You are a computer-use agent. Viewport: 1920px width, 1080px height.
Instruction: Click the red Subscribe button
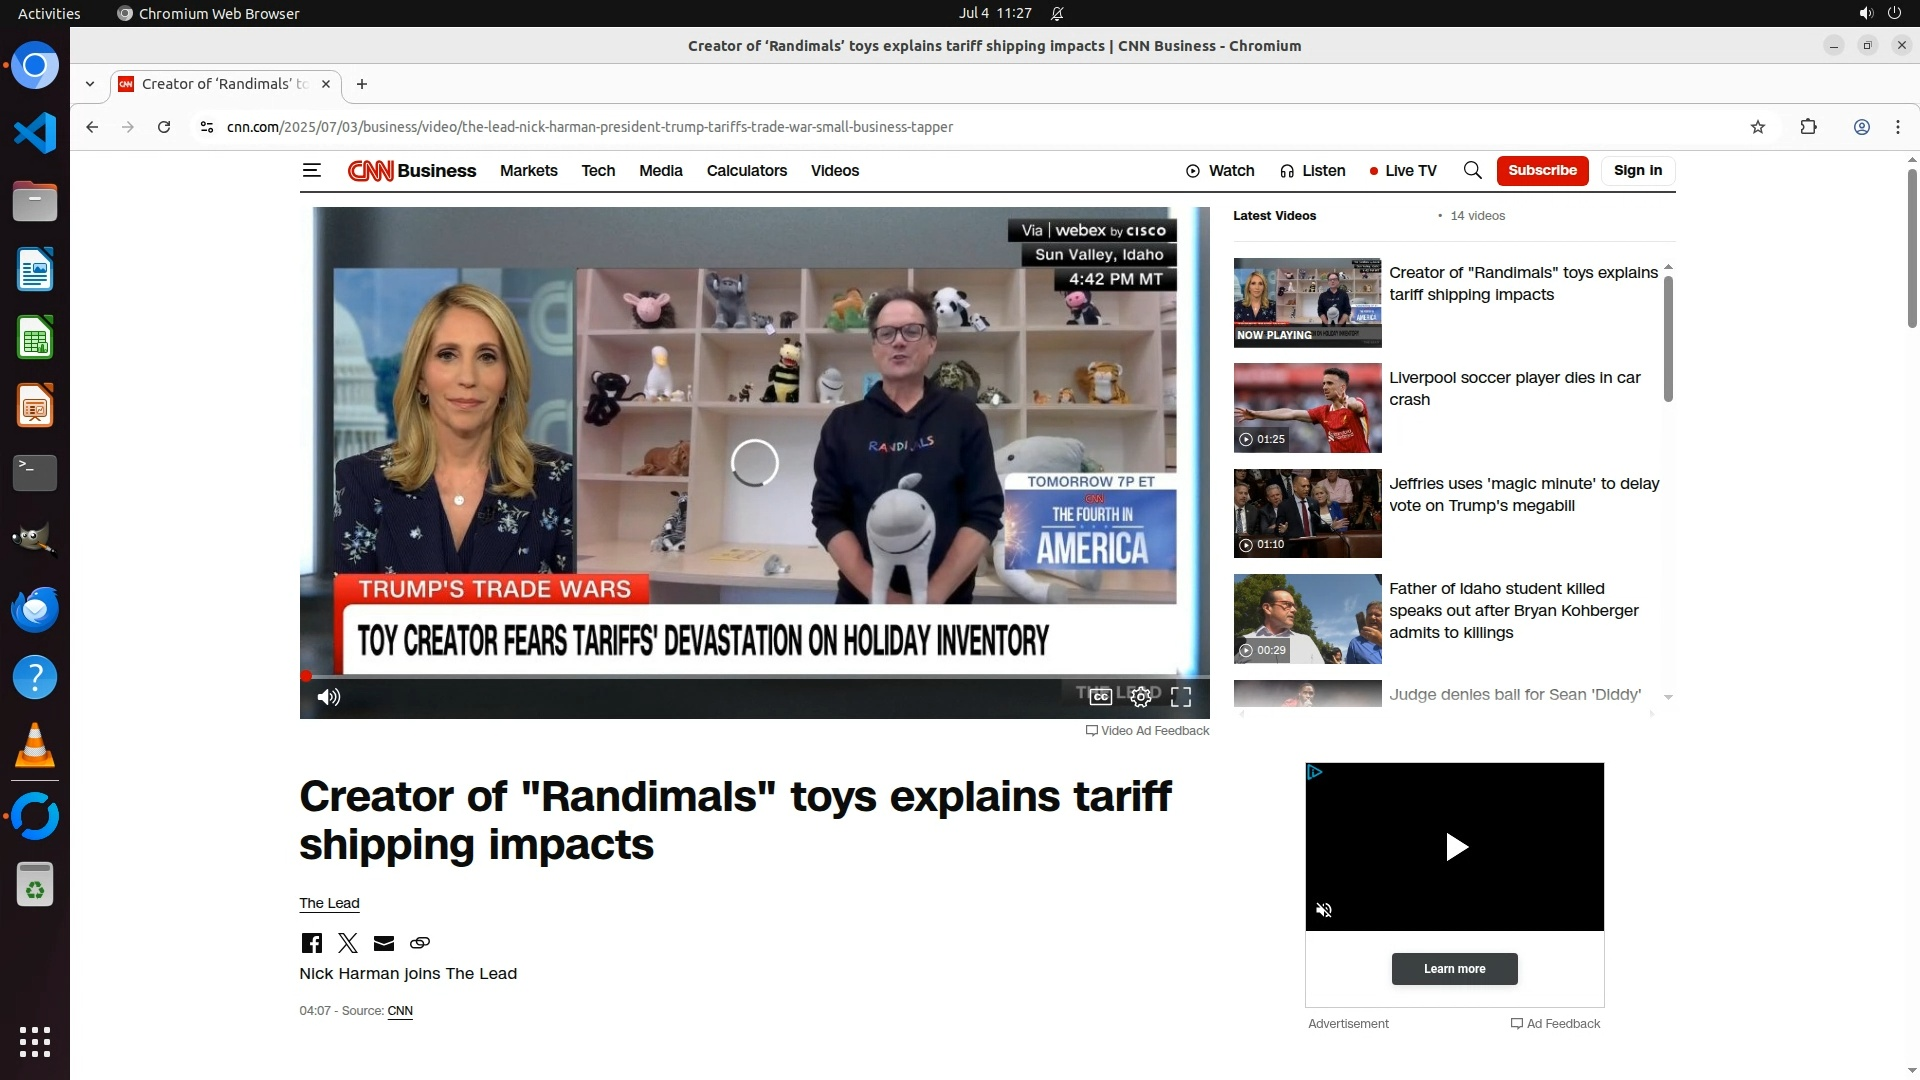(1542, 171)
